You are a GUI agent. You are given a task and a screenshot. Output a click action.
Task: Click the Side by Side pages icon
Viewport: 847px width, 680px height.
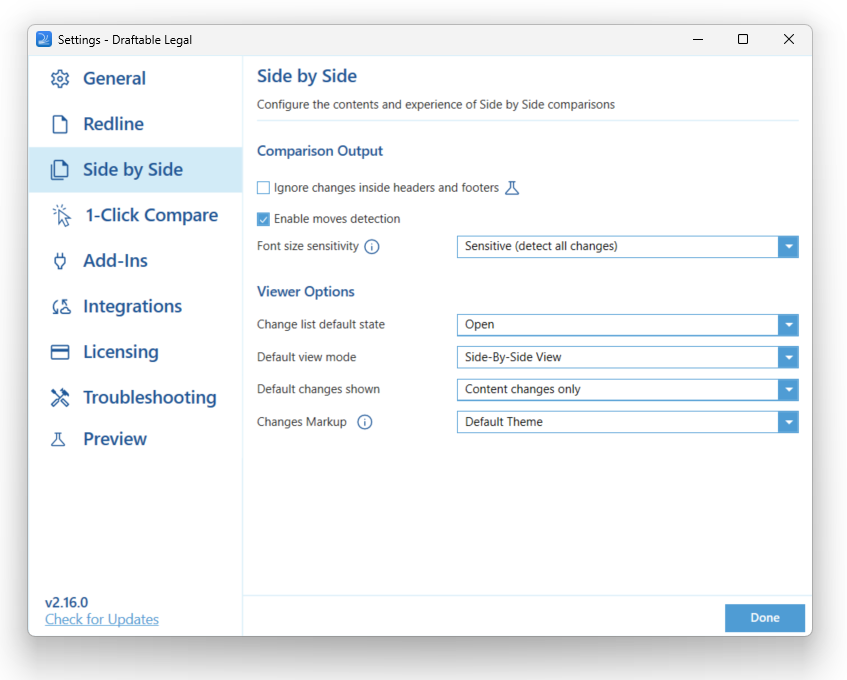point(60,170)
